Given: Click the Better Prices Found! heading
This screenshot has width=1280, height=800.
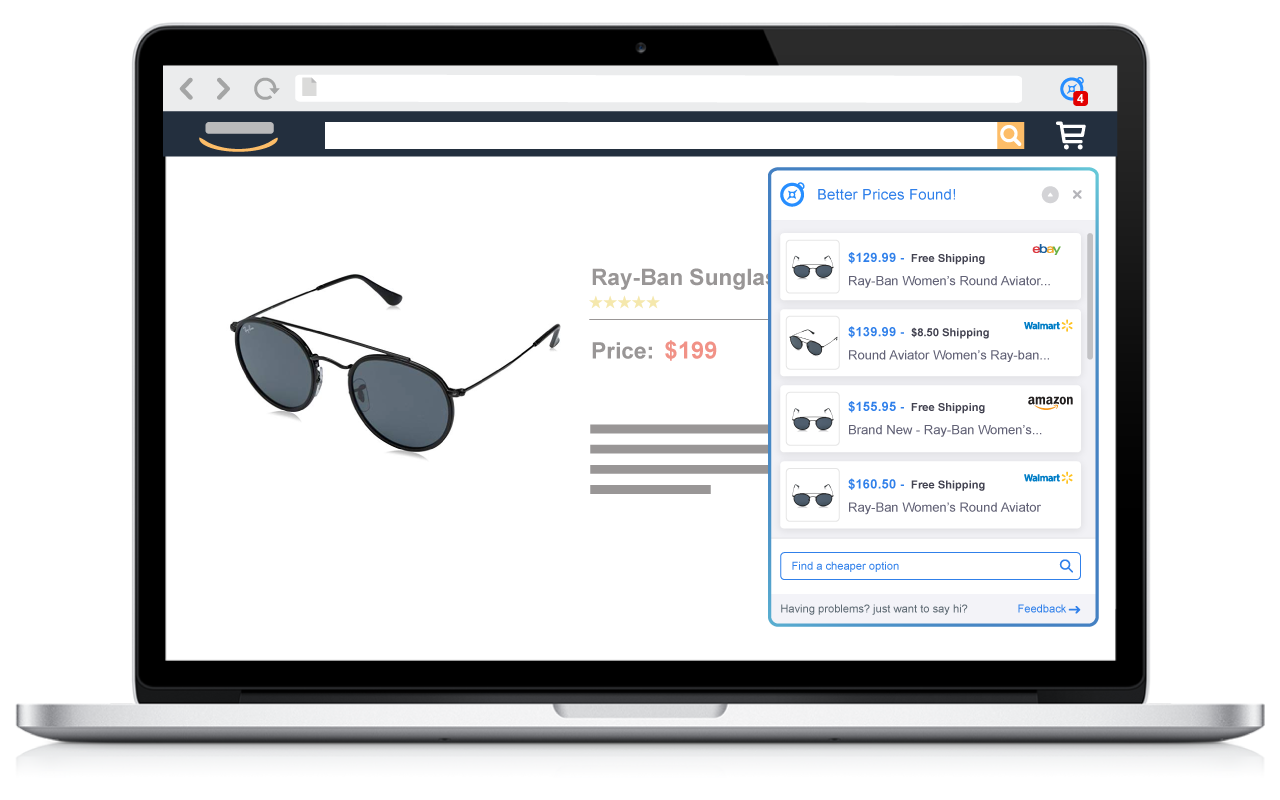Looking at the screenshot, I should point(886,195).
